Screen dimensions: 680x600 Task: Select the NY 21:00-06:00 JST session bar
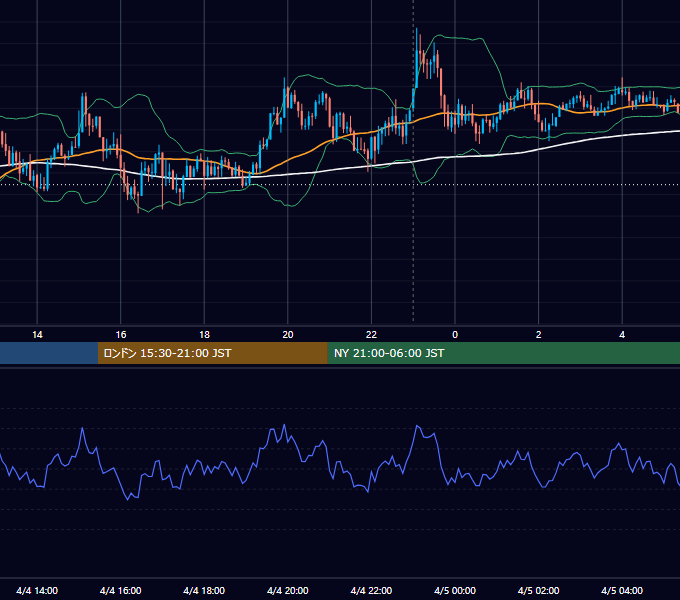(x=503, y=353)
